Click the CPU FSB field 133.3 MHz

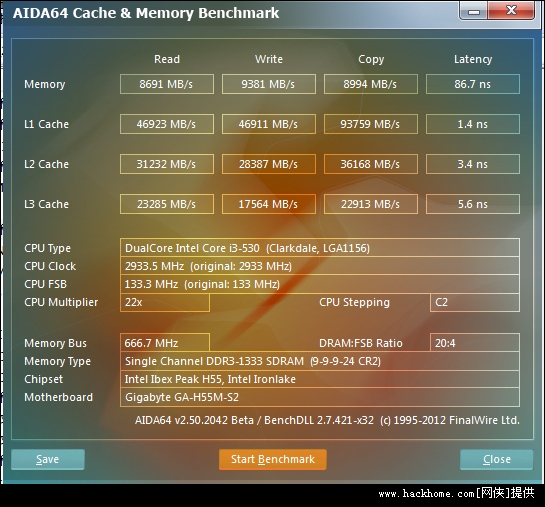[320, 284]
